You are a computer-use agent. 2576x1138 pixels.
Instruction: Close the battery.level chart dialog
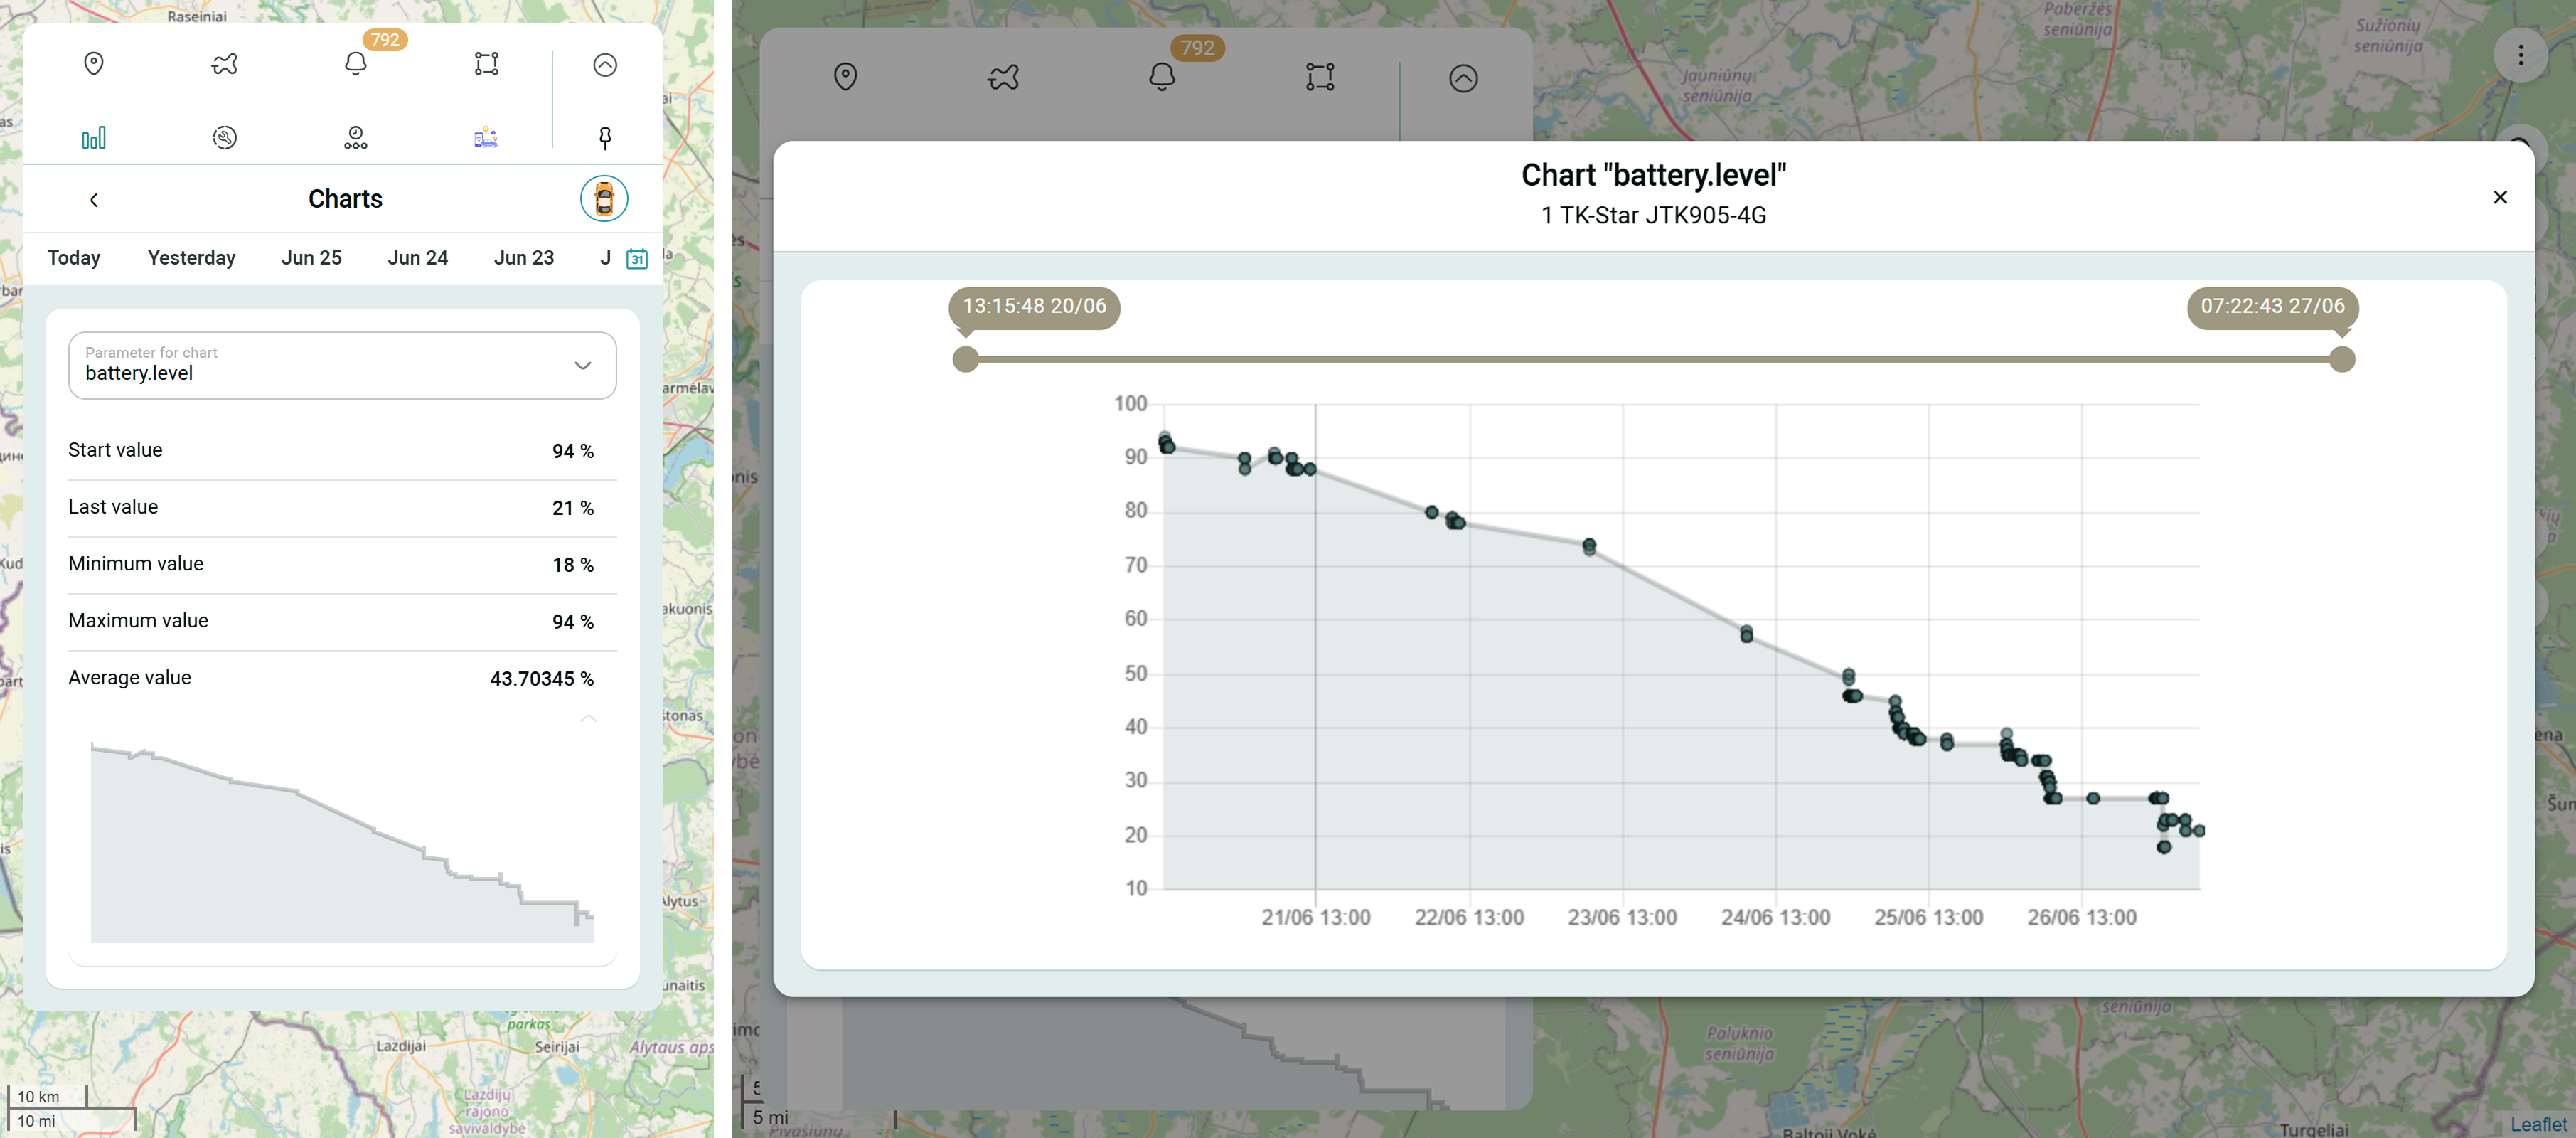(2500, 197)
